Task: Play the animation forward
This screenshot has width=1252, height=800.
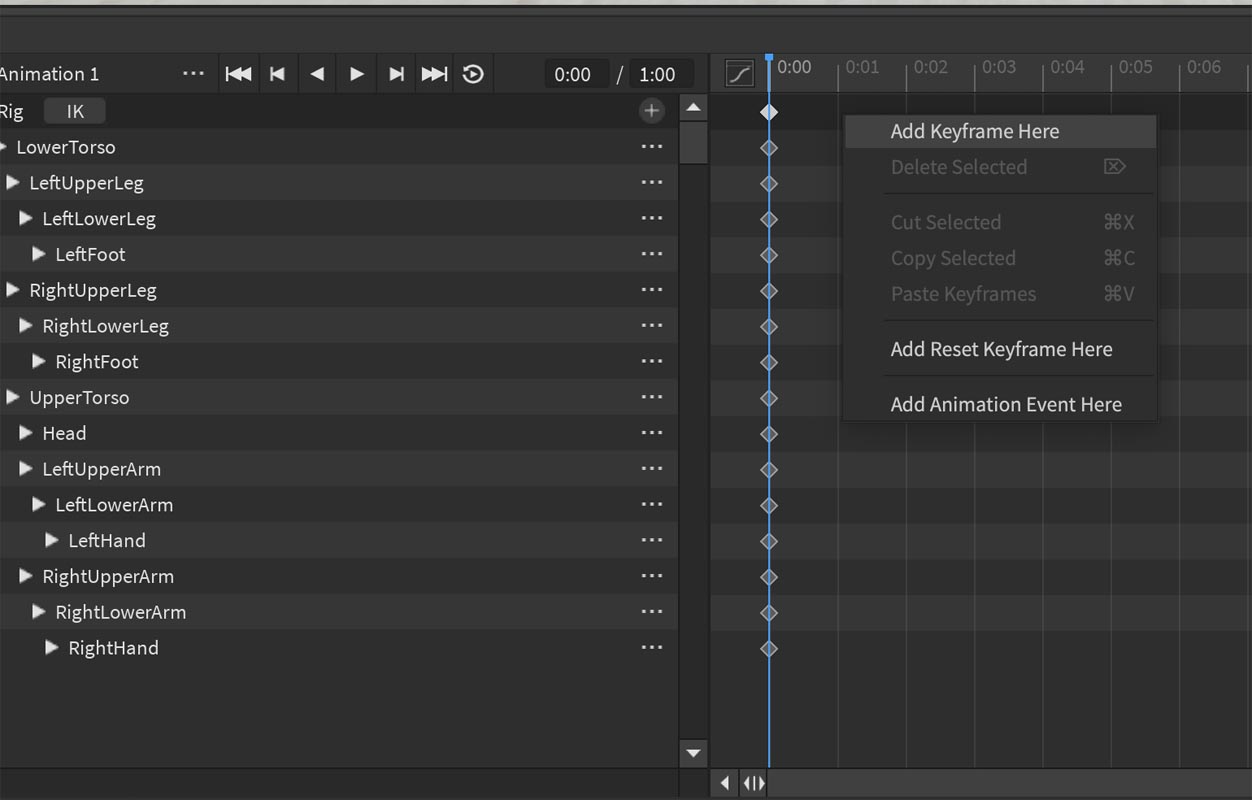Action: [356, 74]
